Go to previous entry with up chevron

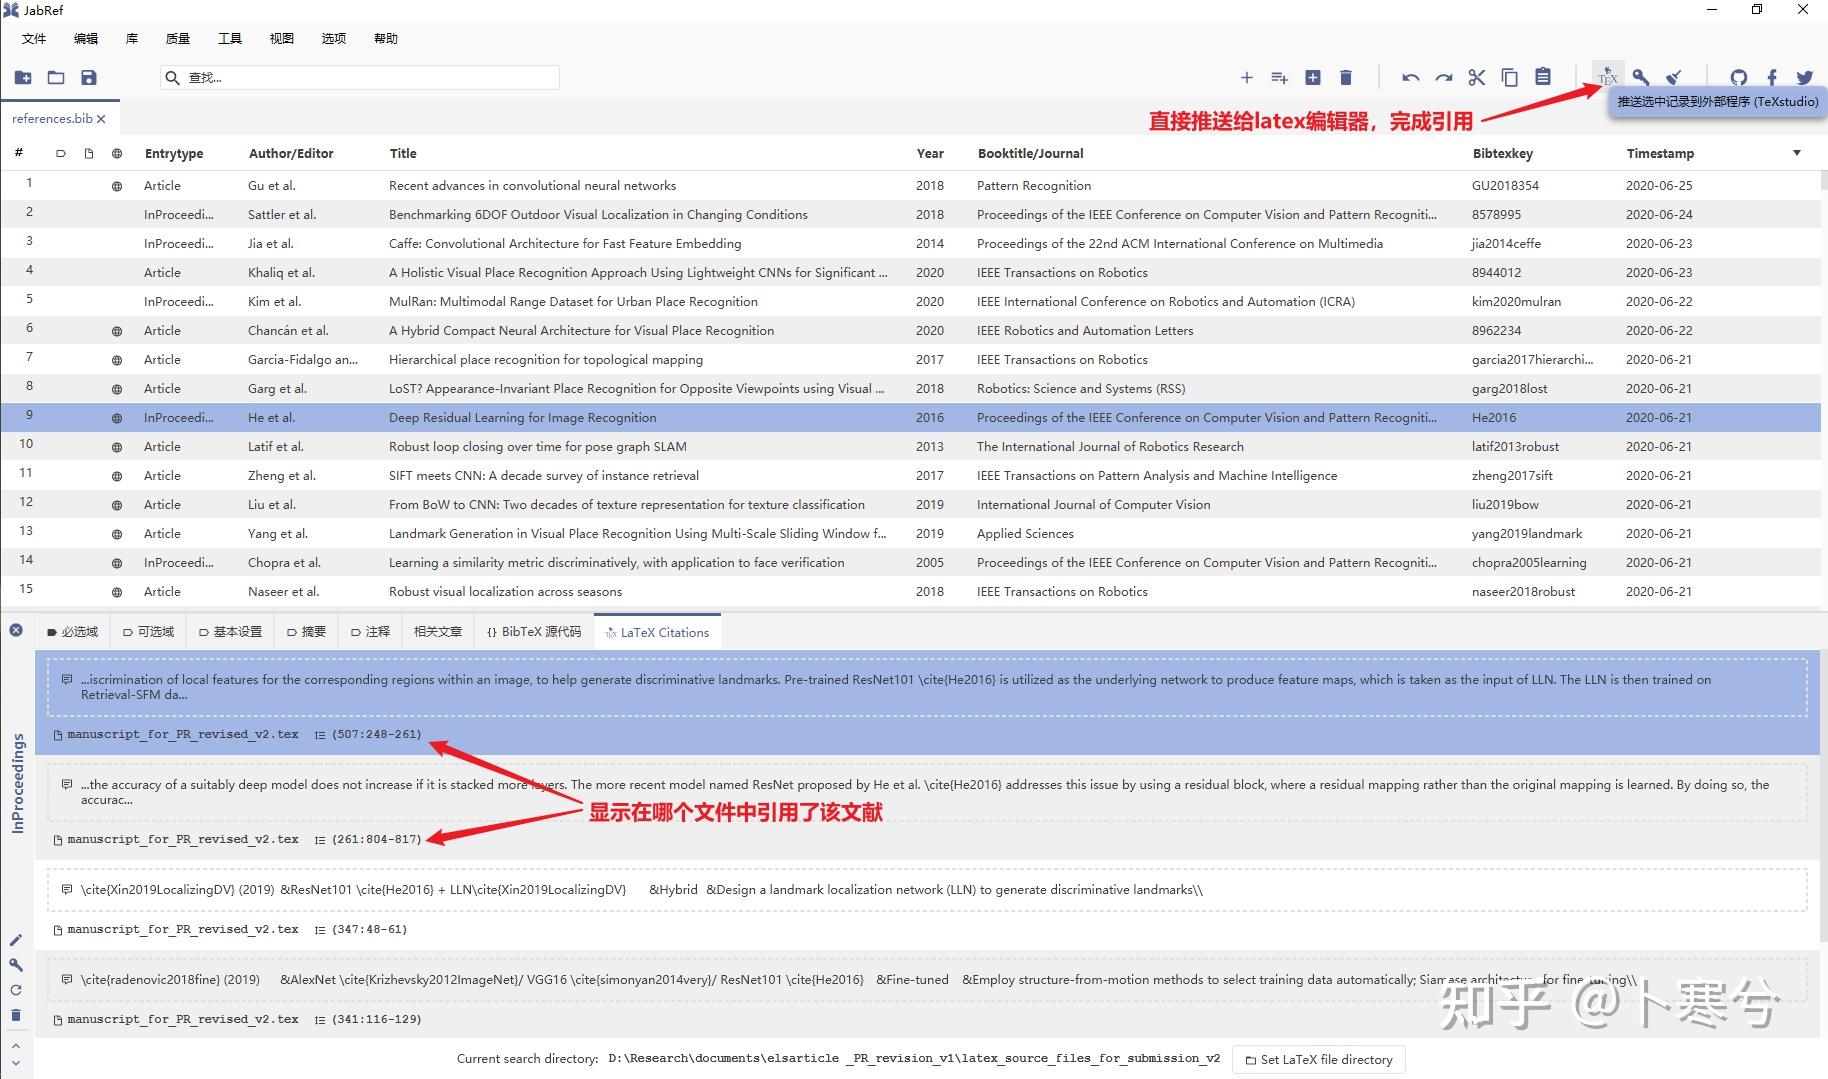(x=16, y=1045)
